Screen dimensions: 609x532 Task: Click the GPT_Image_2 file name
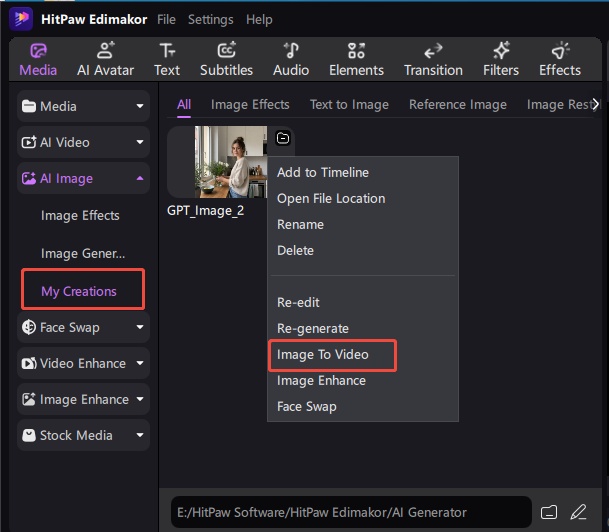205,211
